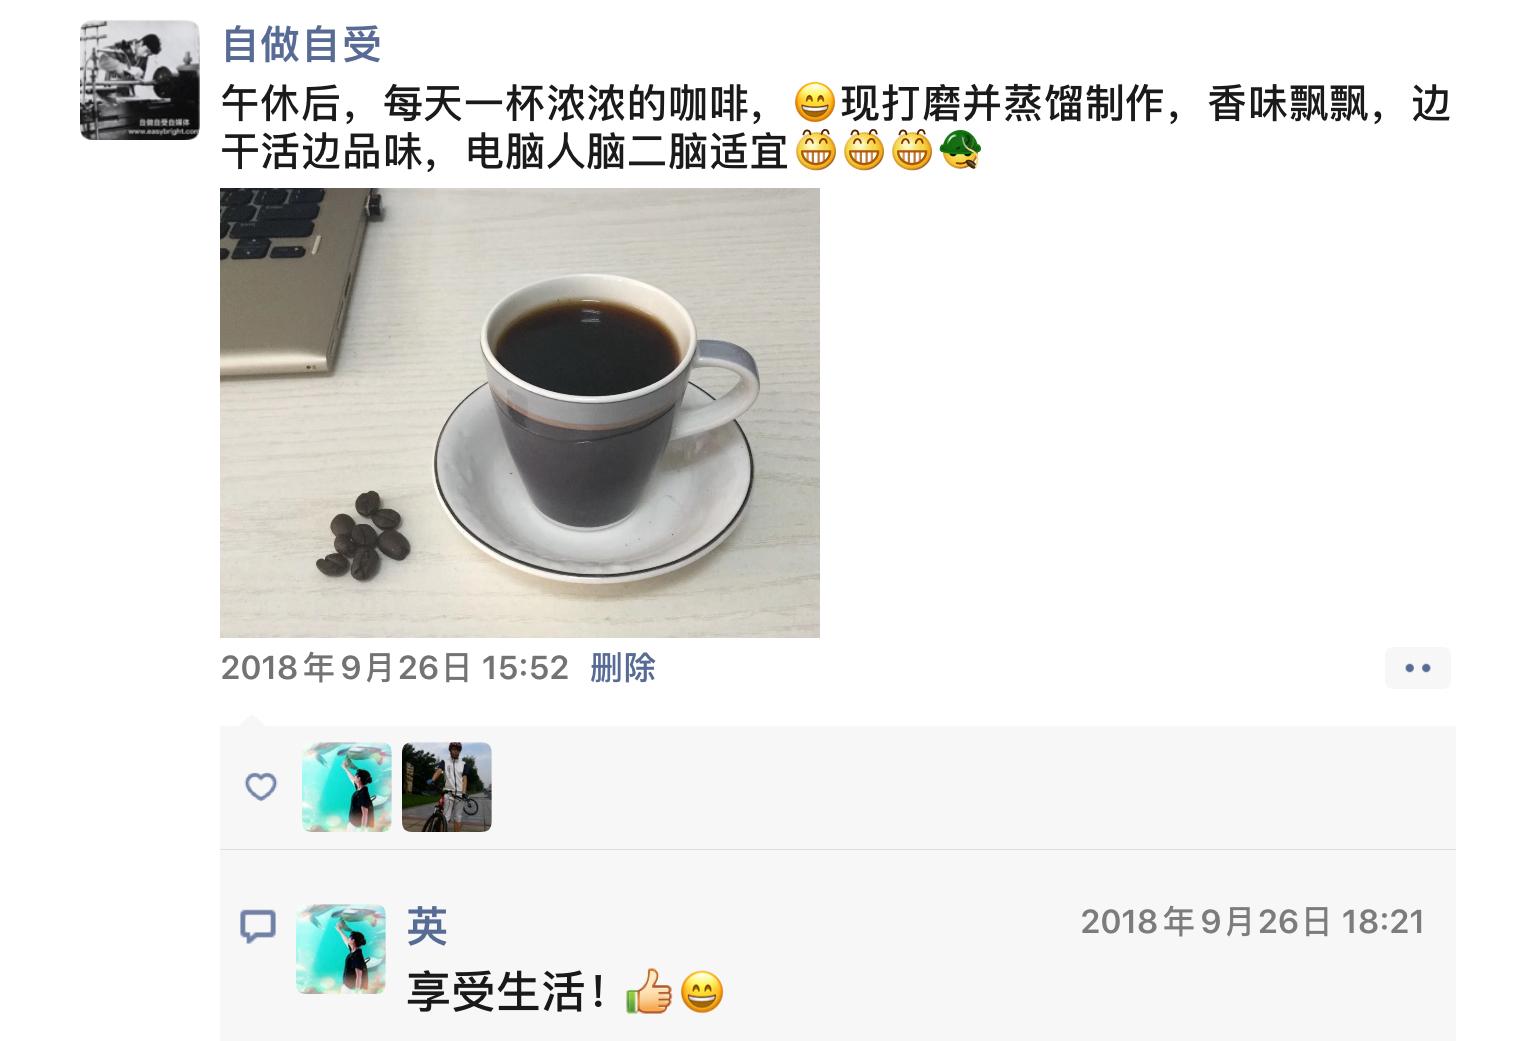Open commenter 英's avatar

click(341, 949)
